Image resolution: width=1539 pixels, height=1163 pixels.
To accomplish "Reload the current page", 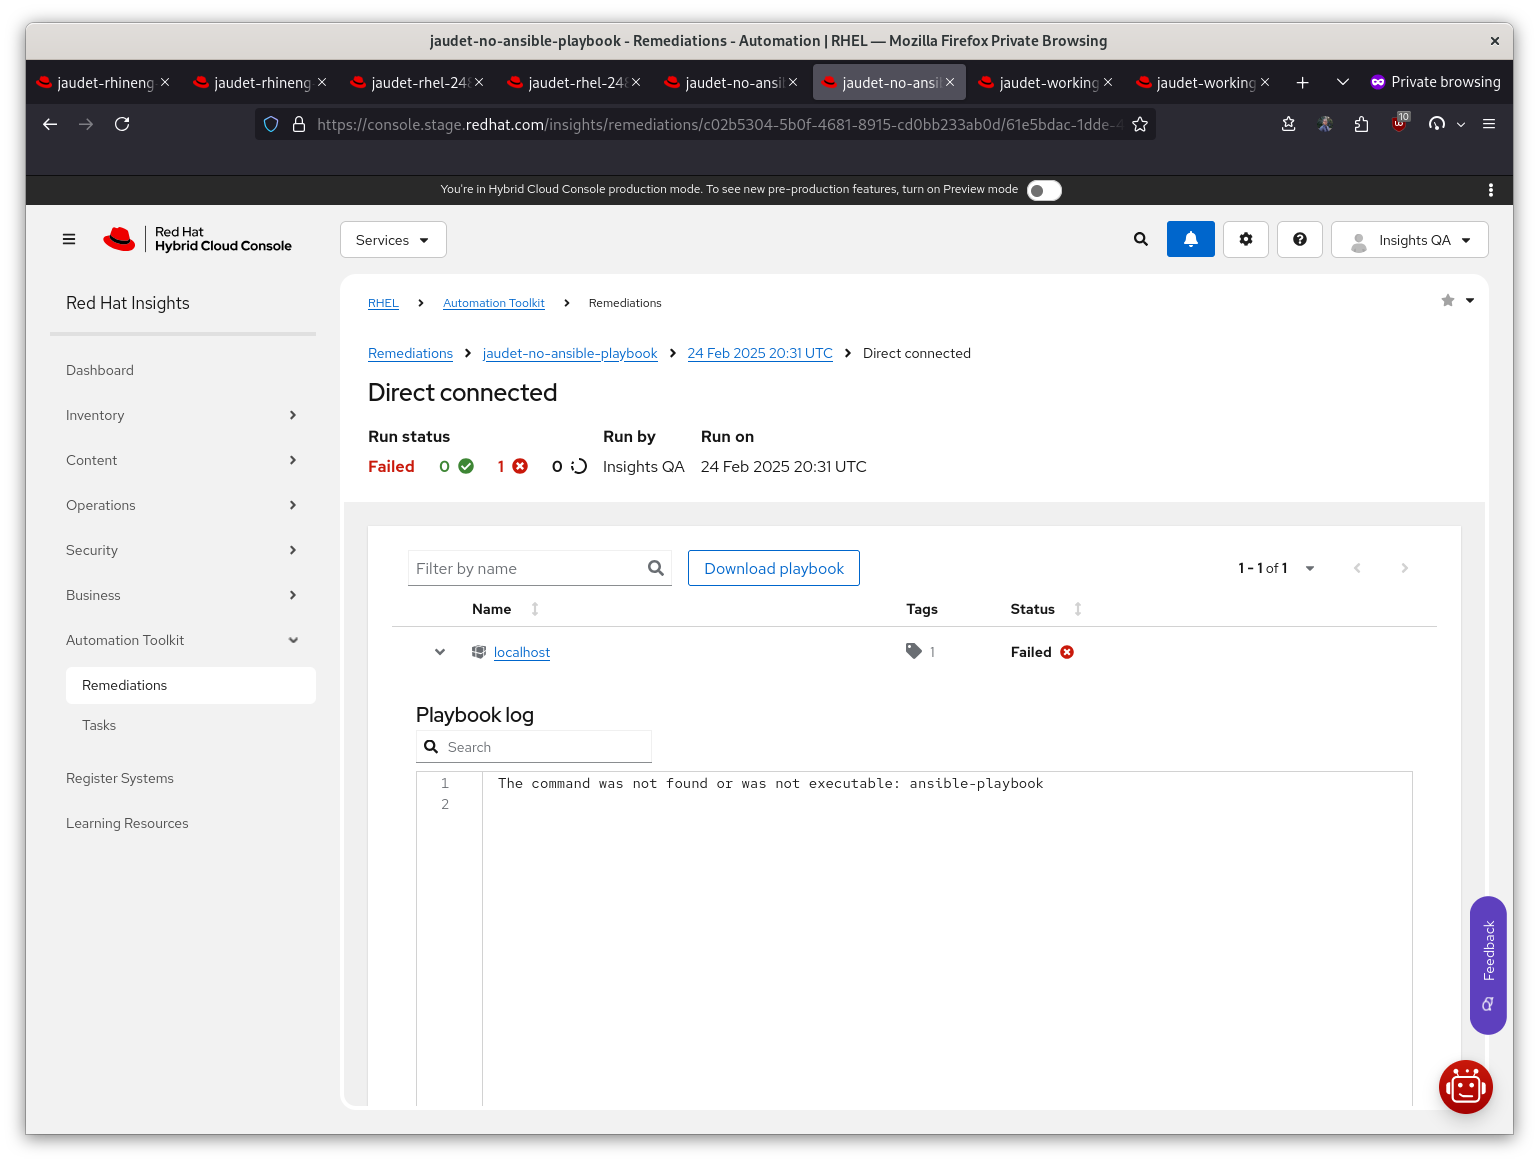I will point(122,124).
